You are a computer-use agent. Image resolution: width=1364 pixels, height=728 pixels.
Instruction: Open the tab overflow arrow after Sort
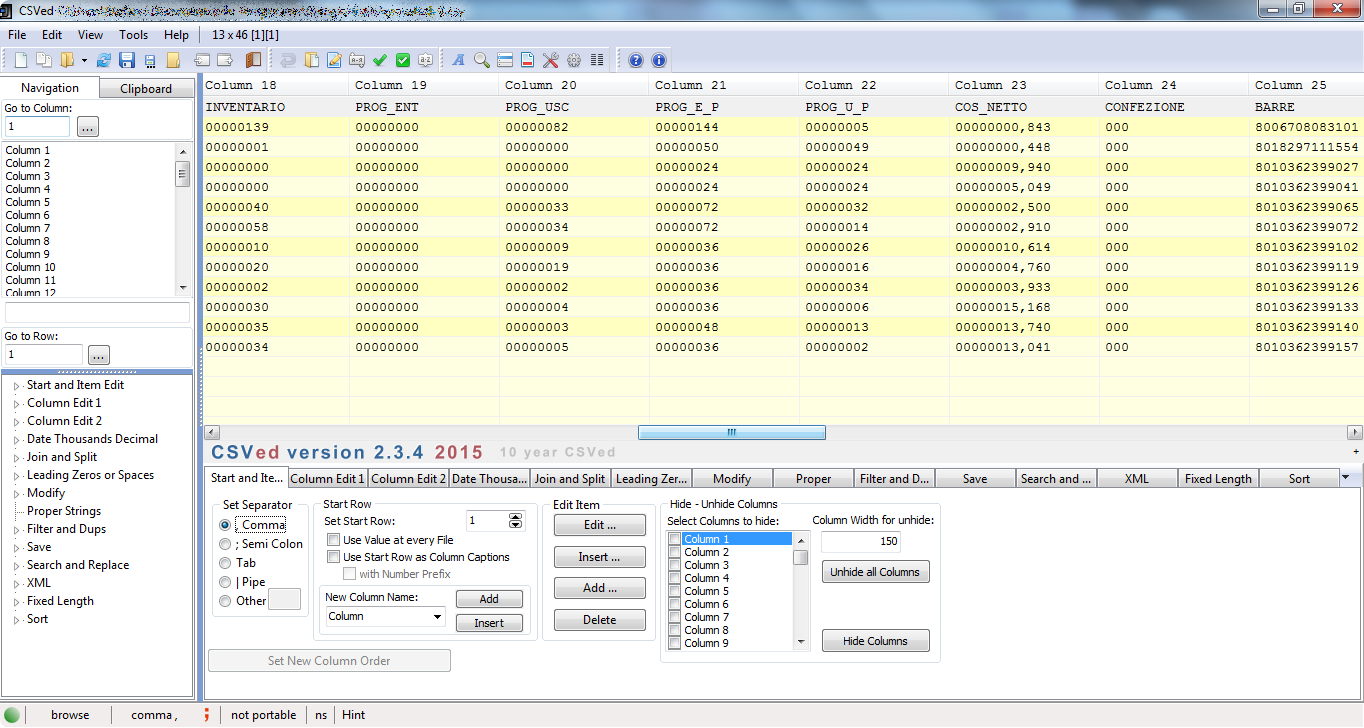1346,478
